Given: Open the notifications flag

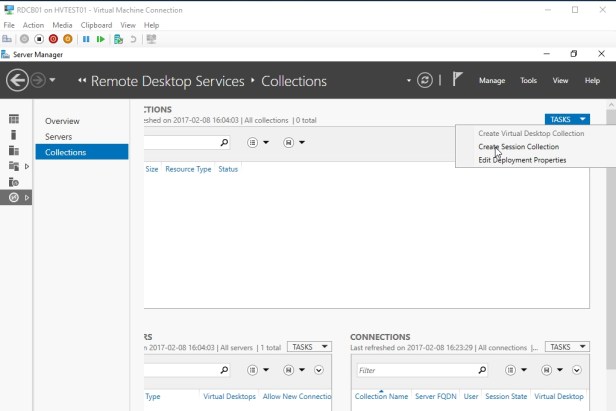Looking at the screenshot, I should (x=458, y=80).
